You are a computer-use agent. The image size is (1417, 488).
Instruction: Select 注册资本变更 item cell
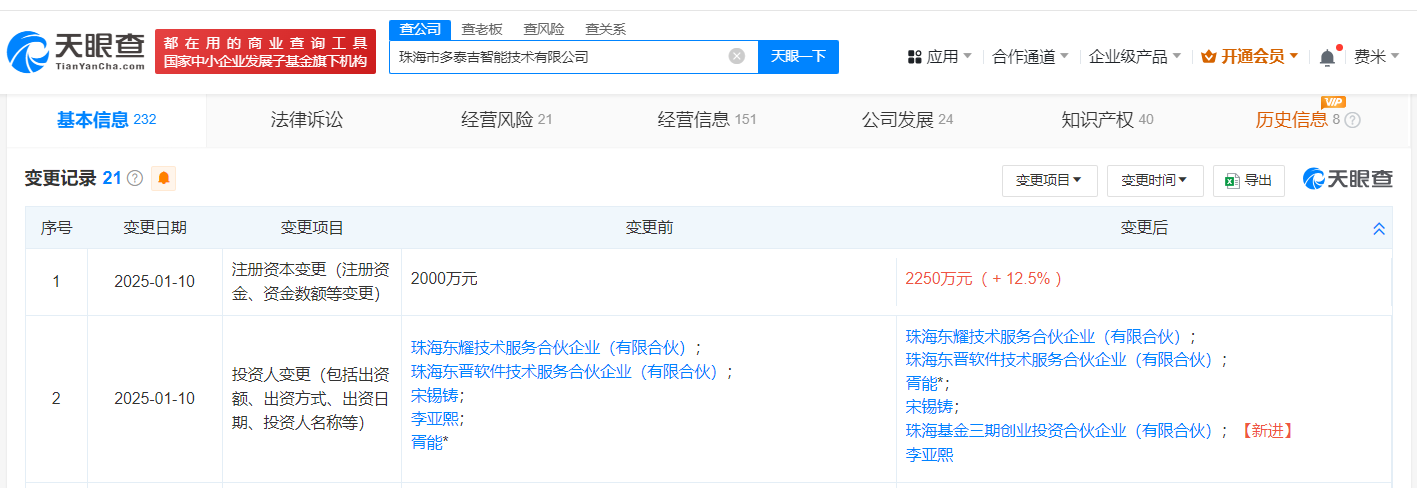click(x=312, y=281)
